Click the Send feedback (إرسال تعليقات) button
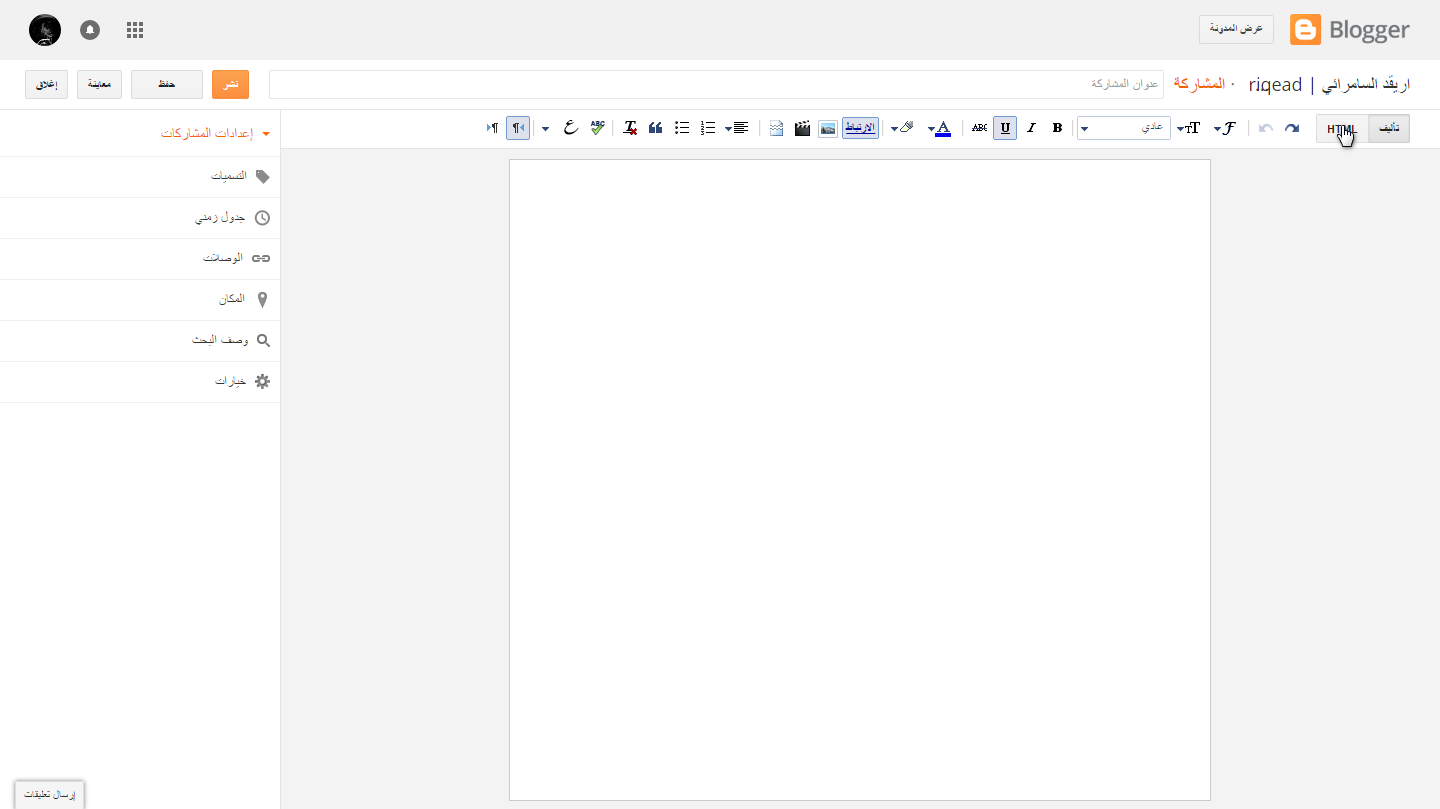Screen dimensions: 1440x809 (50, 794)
